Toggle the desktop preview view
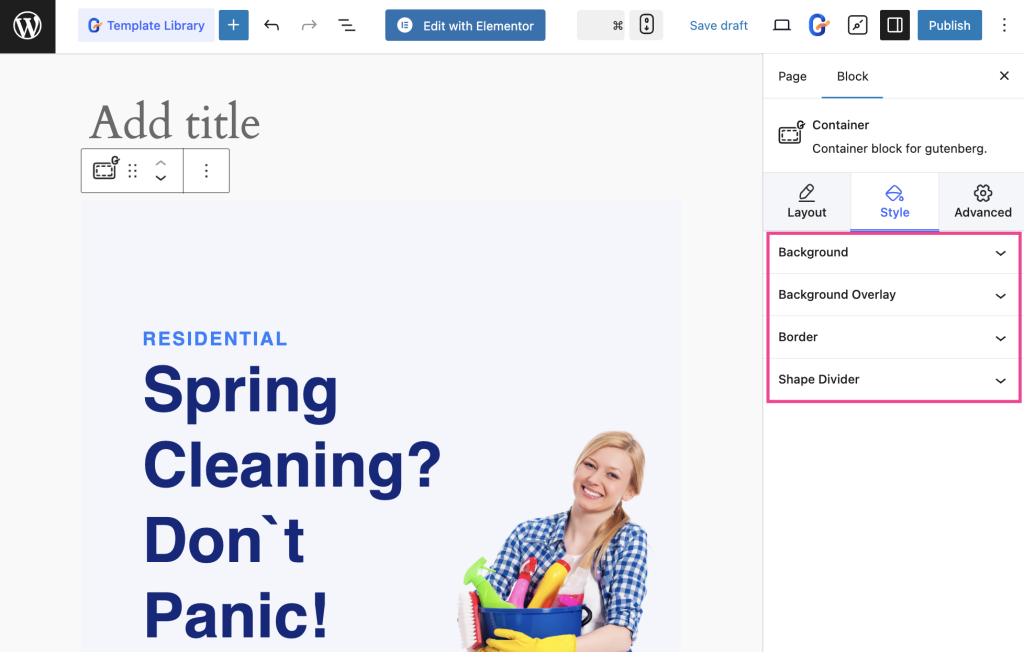Viewport: 1024px width, 652px height. tap(781, 25)
